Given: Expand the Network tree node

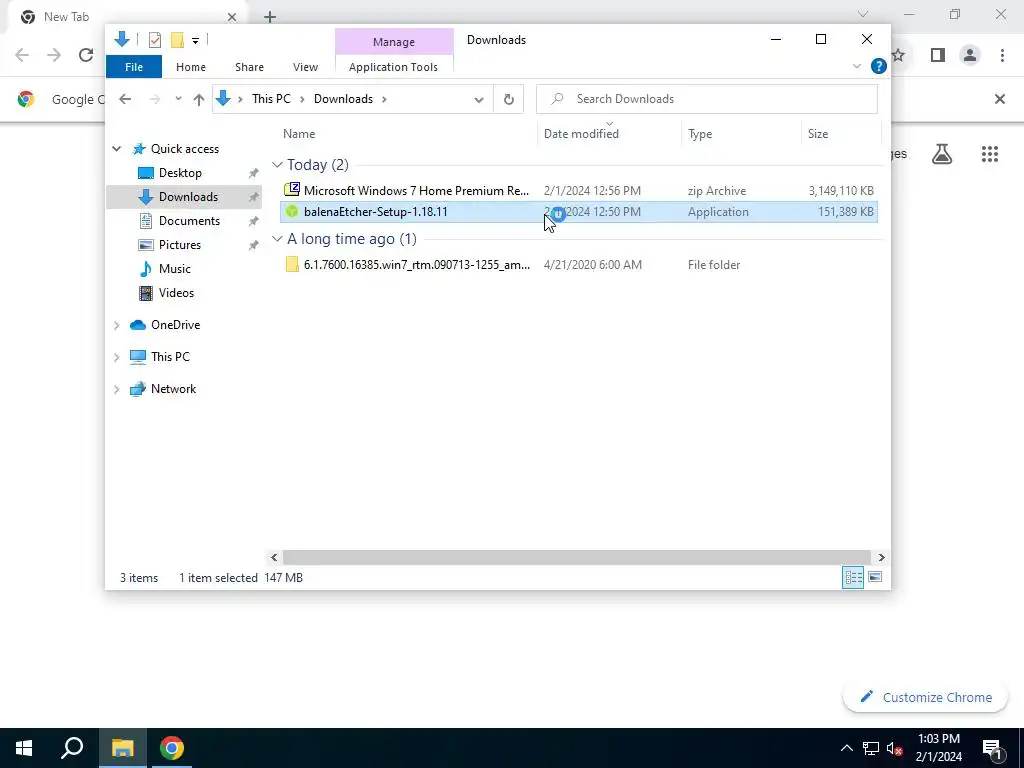Looking at the screenshot, I should [116, 389].
